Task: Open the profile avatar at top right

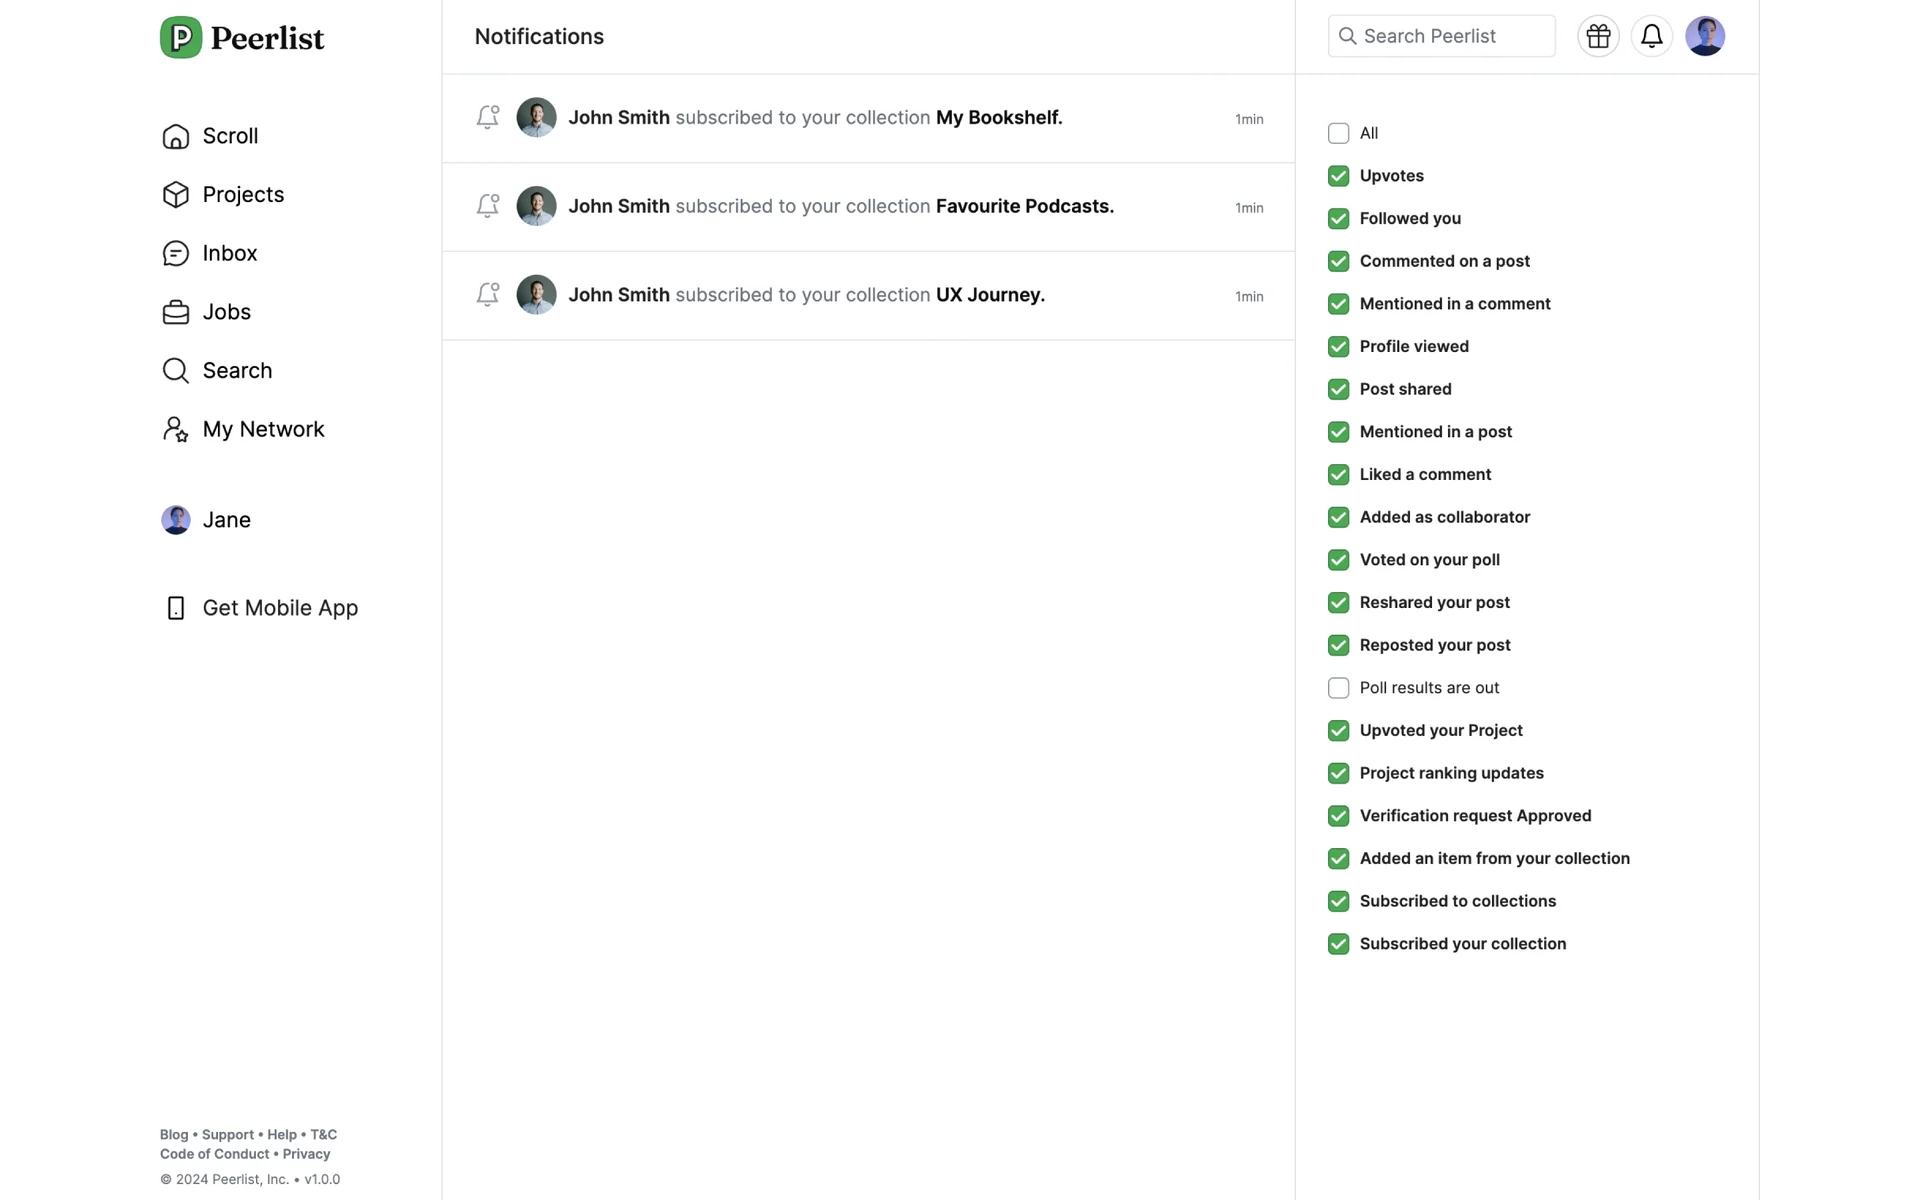Action: point(1704,37)
